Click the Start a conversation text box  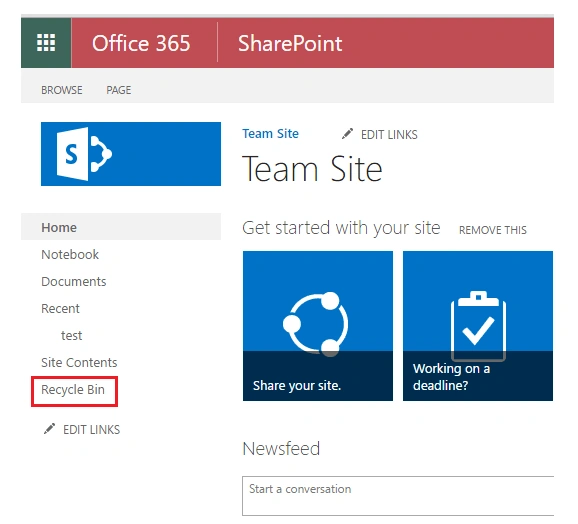(x=398, y=496)
